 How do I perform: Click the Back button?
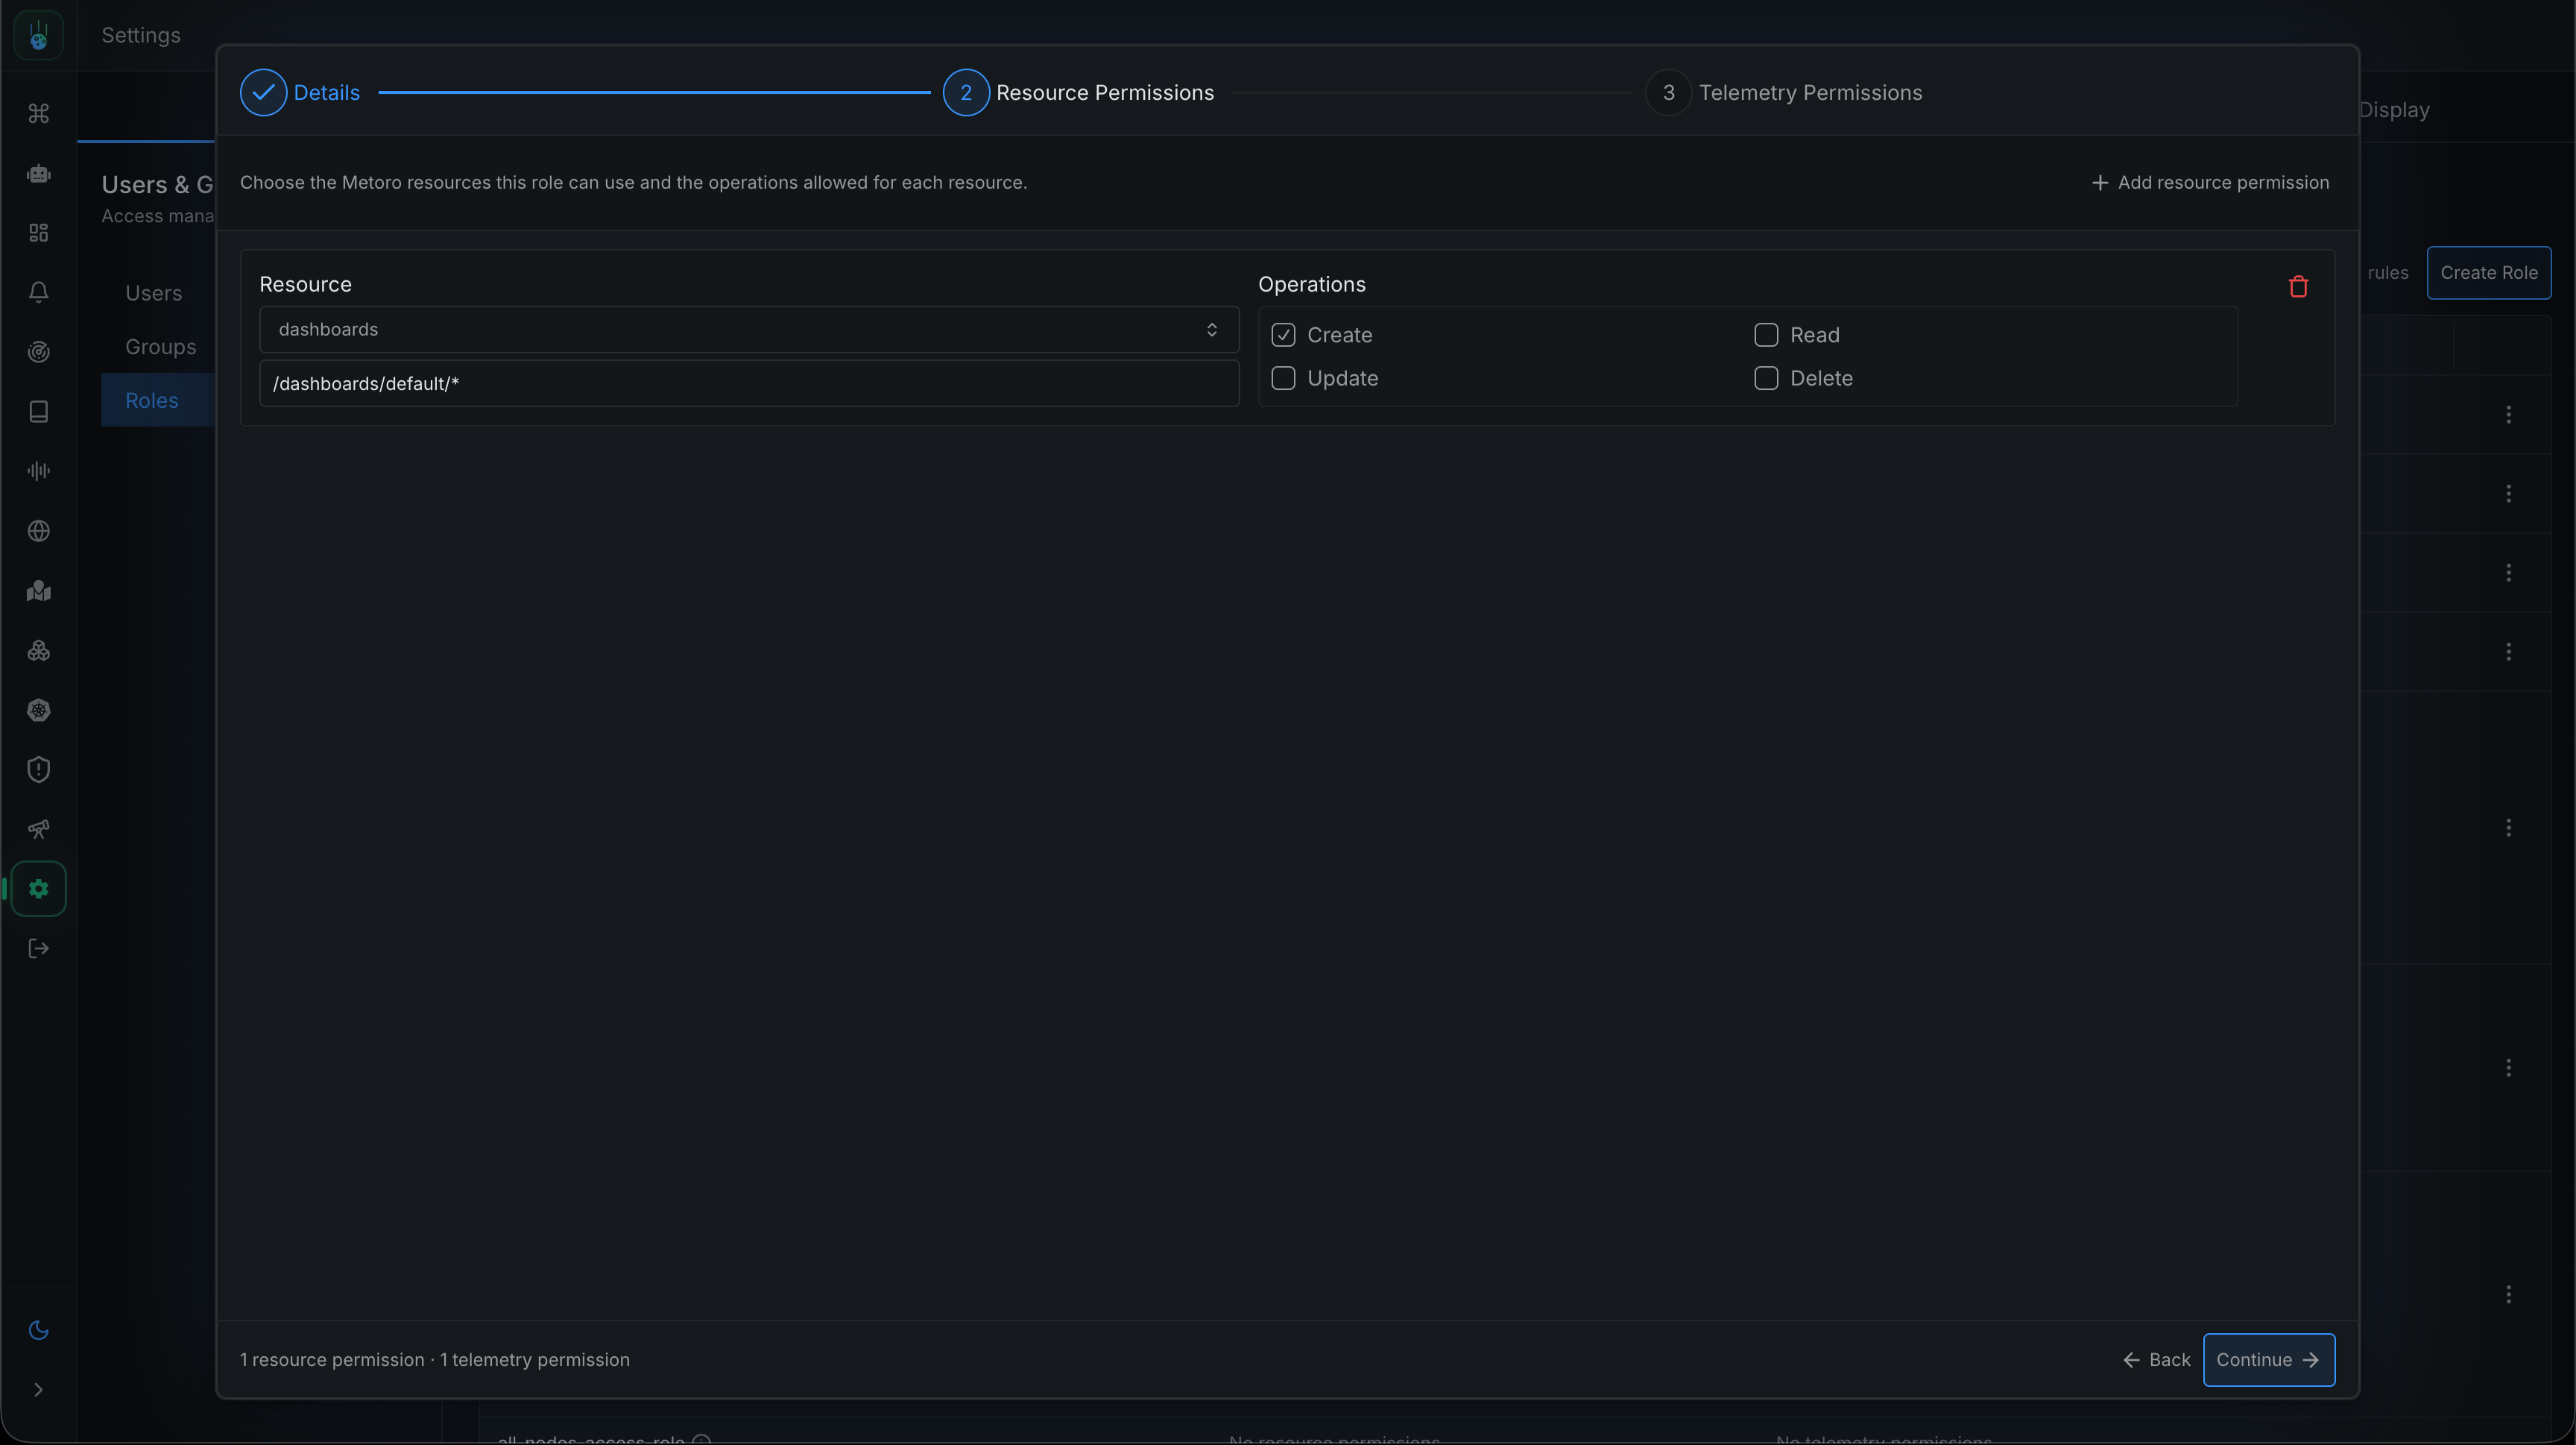click(2156, 1360)
